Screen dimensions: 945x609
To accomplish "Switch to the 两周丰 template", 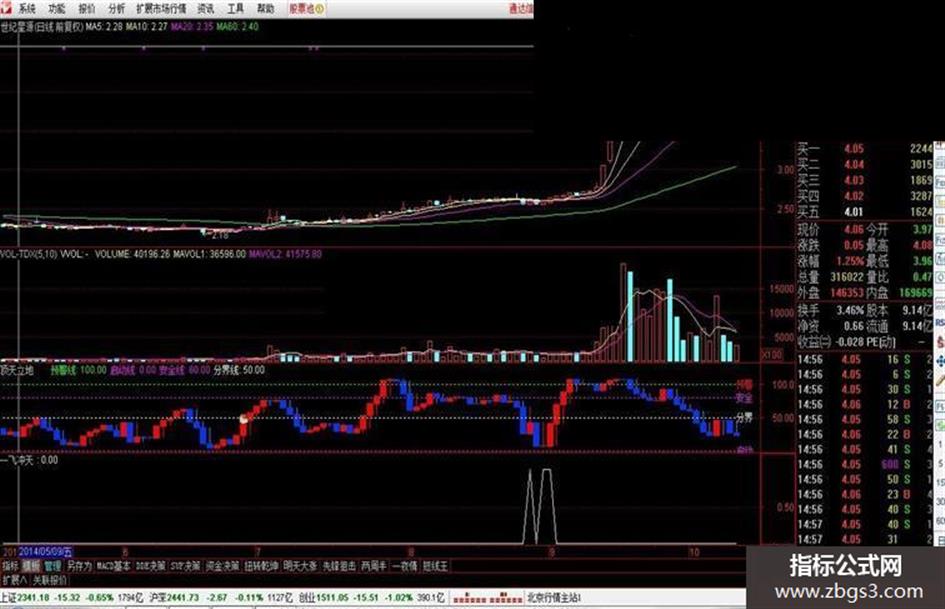I will coord(374,566).
